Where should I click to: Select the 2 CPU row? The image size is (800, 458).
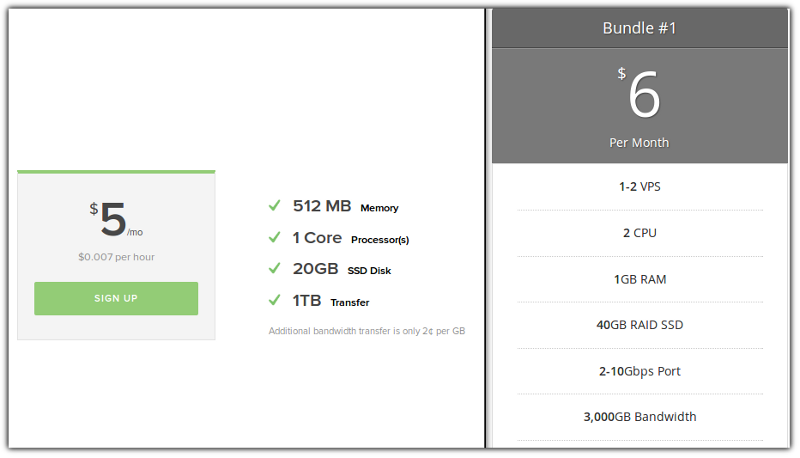tap(639, 233)
